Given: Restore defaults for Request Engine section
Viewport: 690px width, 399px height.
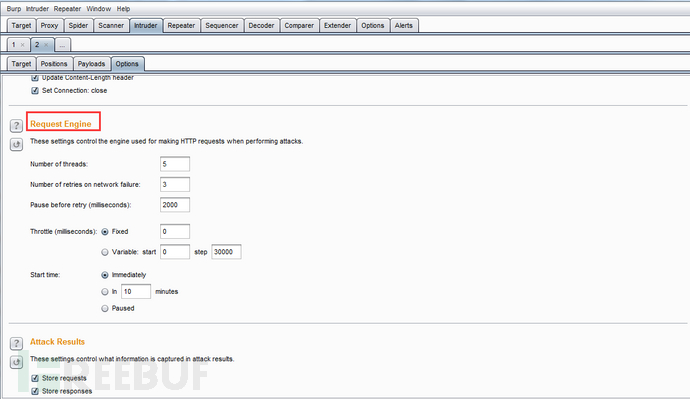Looking at the screenshot, I should pos(16,144).
